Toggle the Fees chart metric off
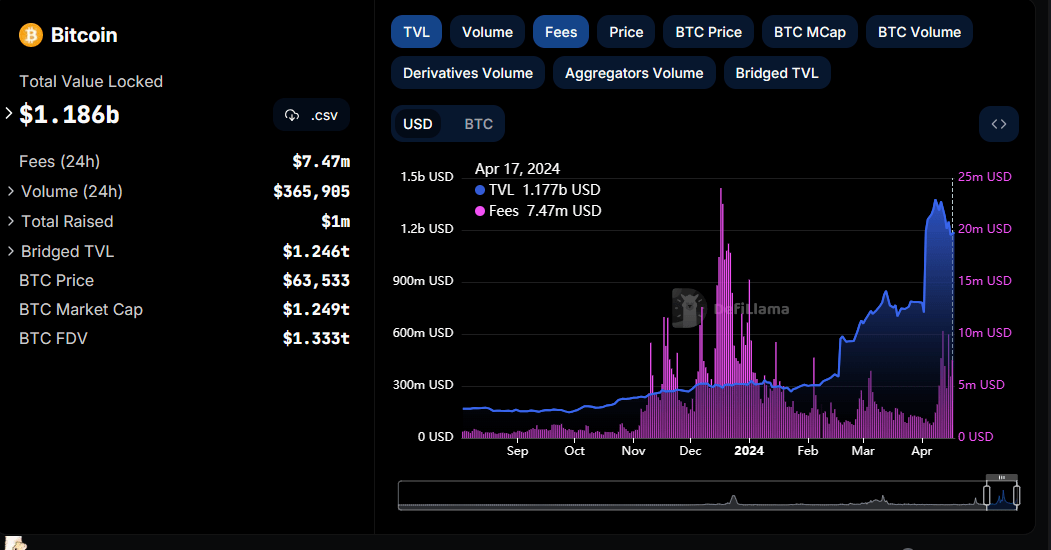Screen dimensions: 1051x550 pos(560,32)
